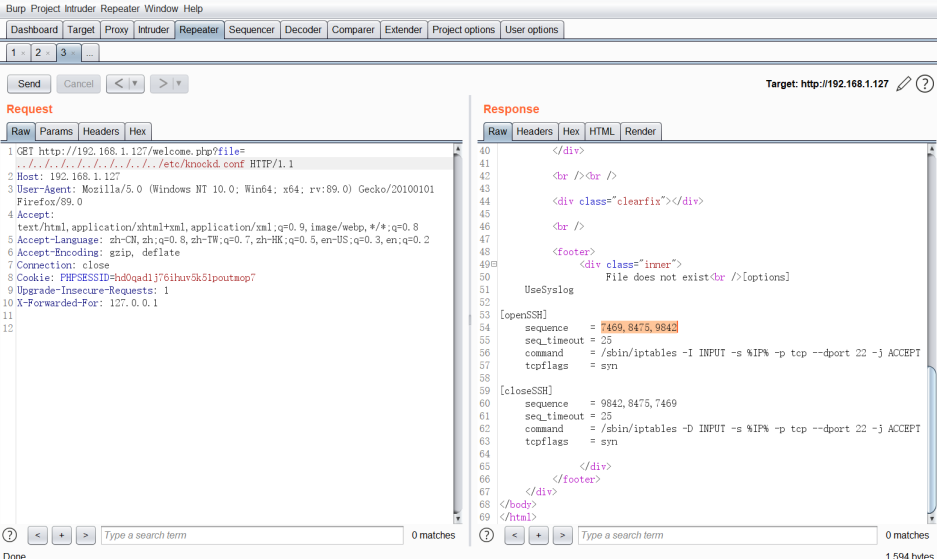
Task: Open the Burp menu
Action: pos(16,8)
